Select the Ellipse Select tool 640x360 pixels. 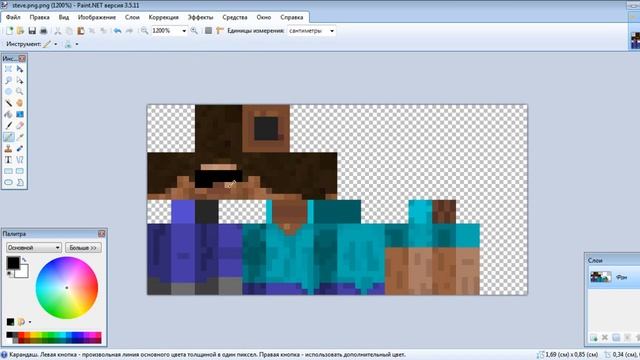[x=8, y=91]
